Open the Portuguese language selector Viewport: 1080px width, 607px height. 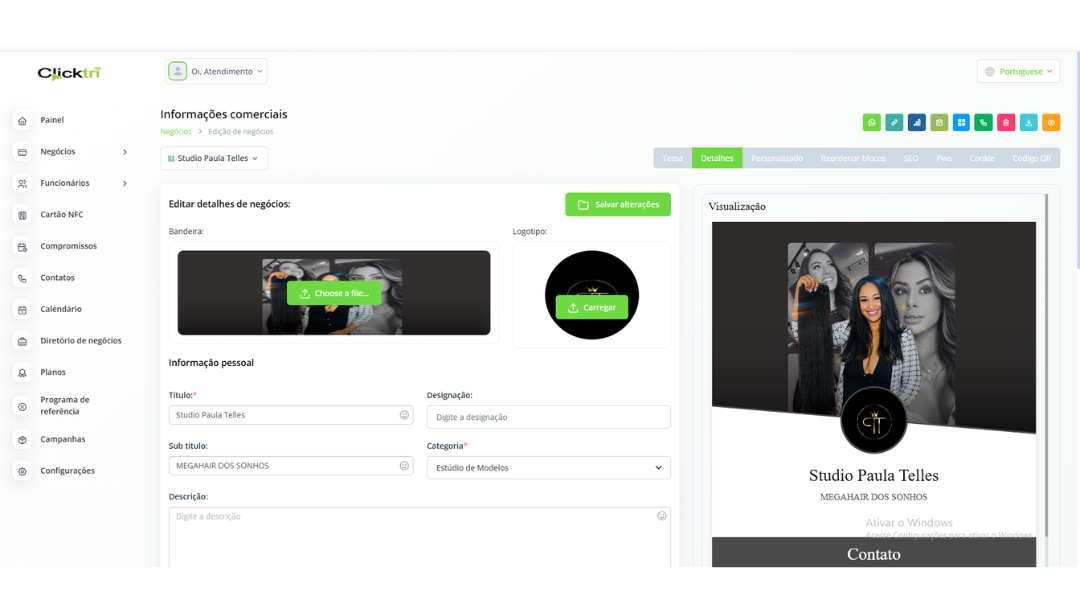[1018, 72]
